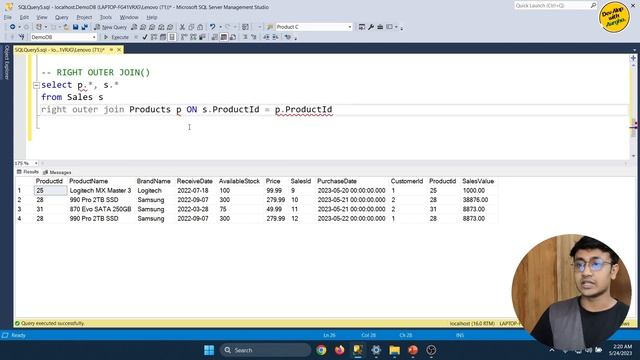Click the Open File folder icon
Viewport: 640px width, 360px height.
tap(66, 27)
